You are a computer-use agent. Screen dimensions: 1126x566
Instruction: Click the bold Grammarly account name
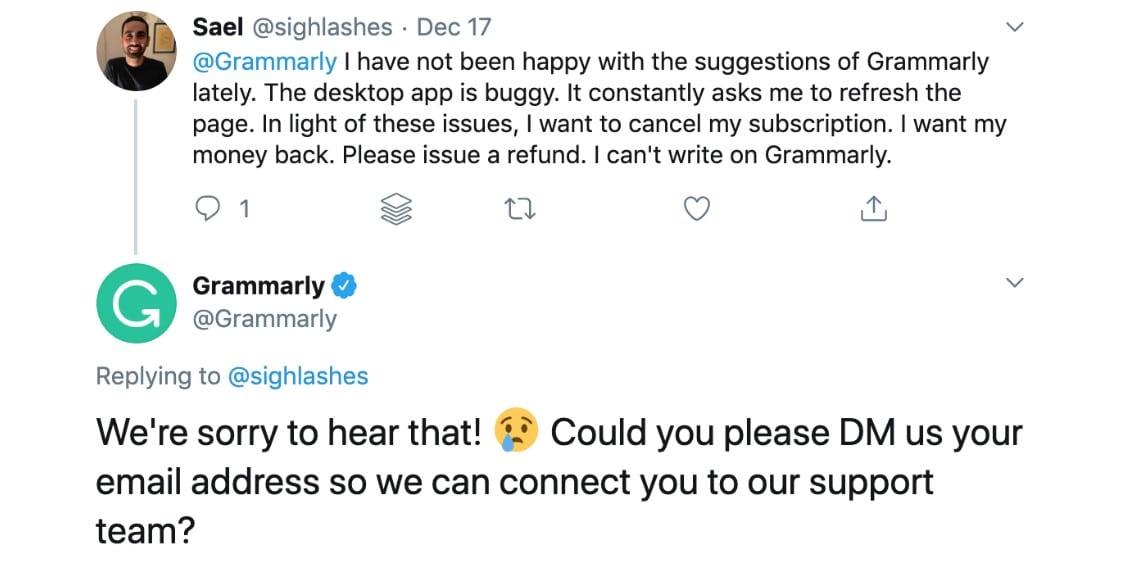coord(258,286)
